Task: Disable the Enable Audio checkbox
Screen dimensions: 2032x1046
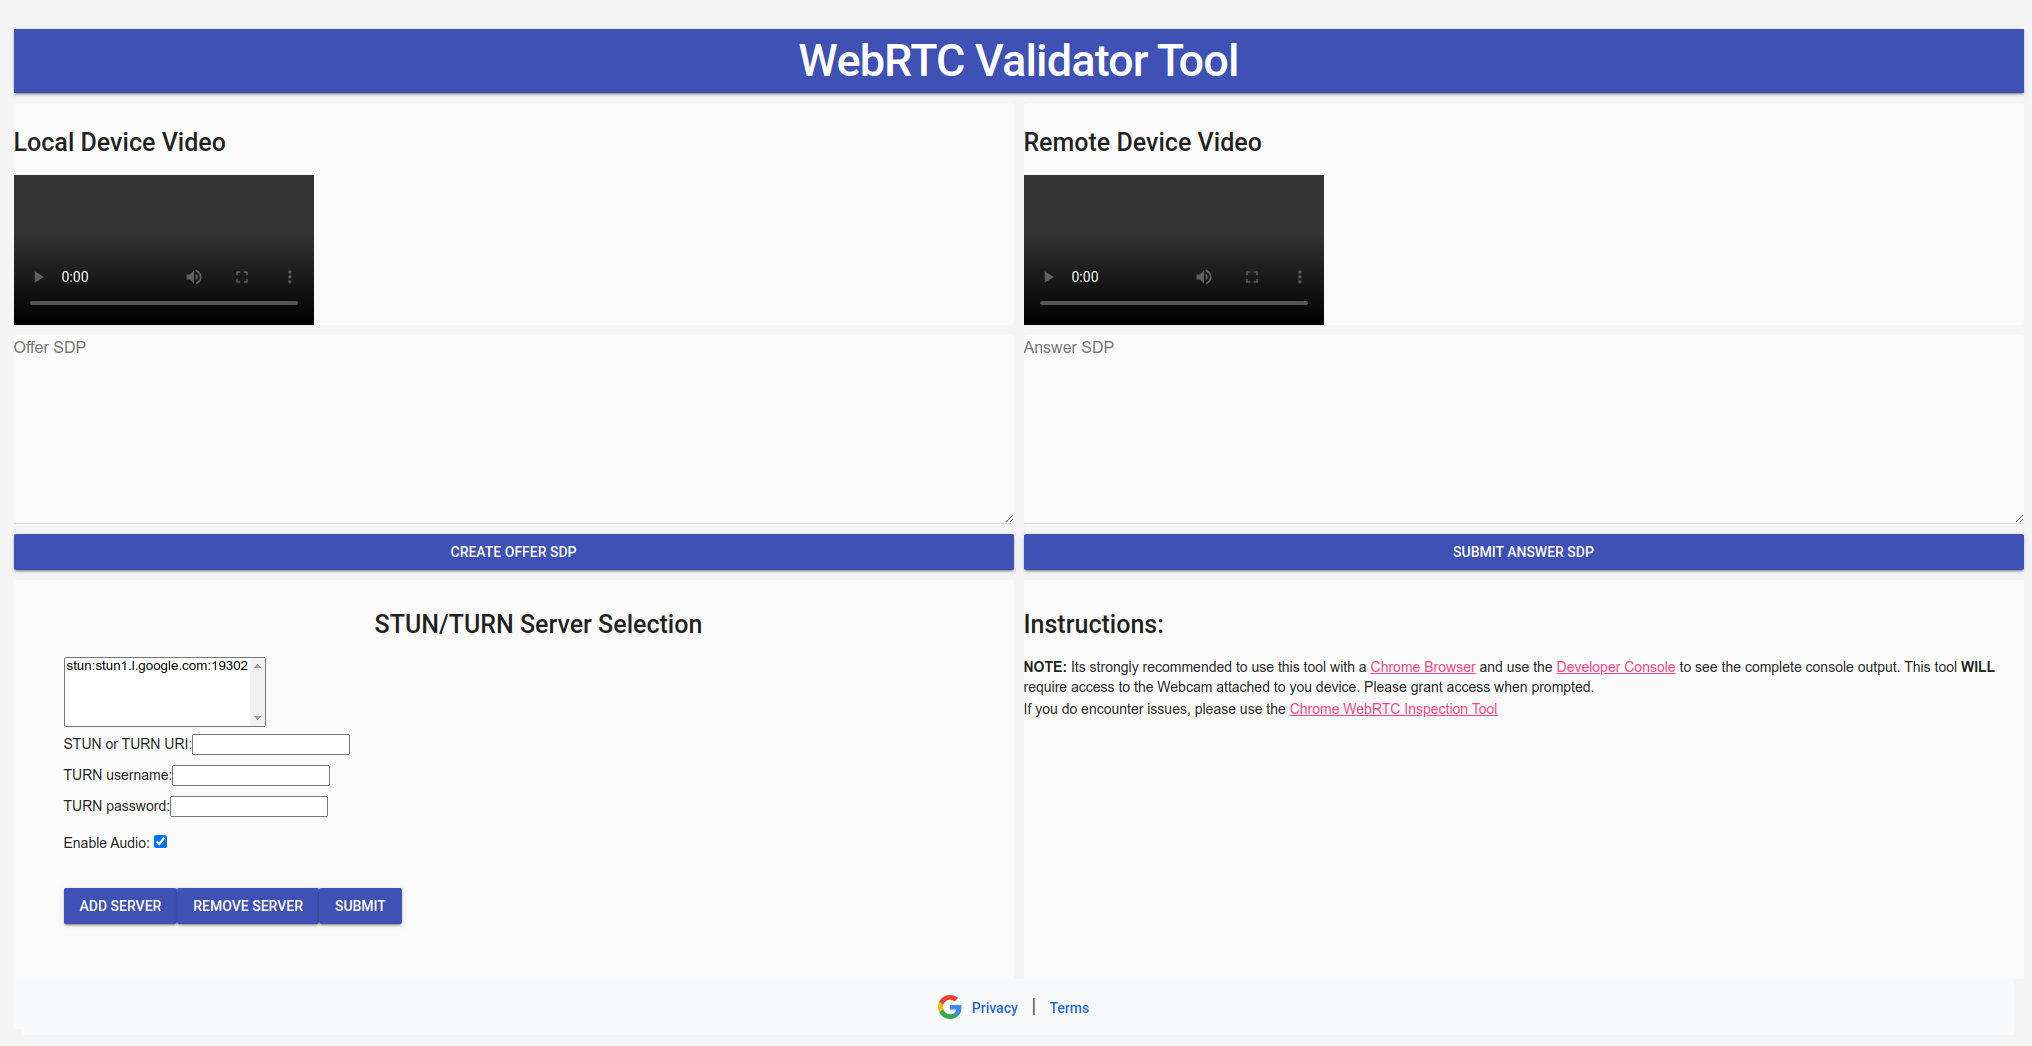Action: (x=160, y=841)
